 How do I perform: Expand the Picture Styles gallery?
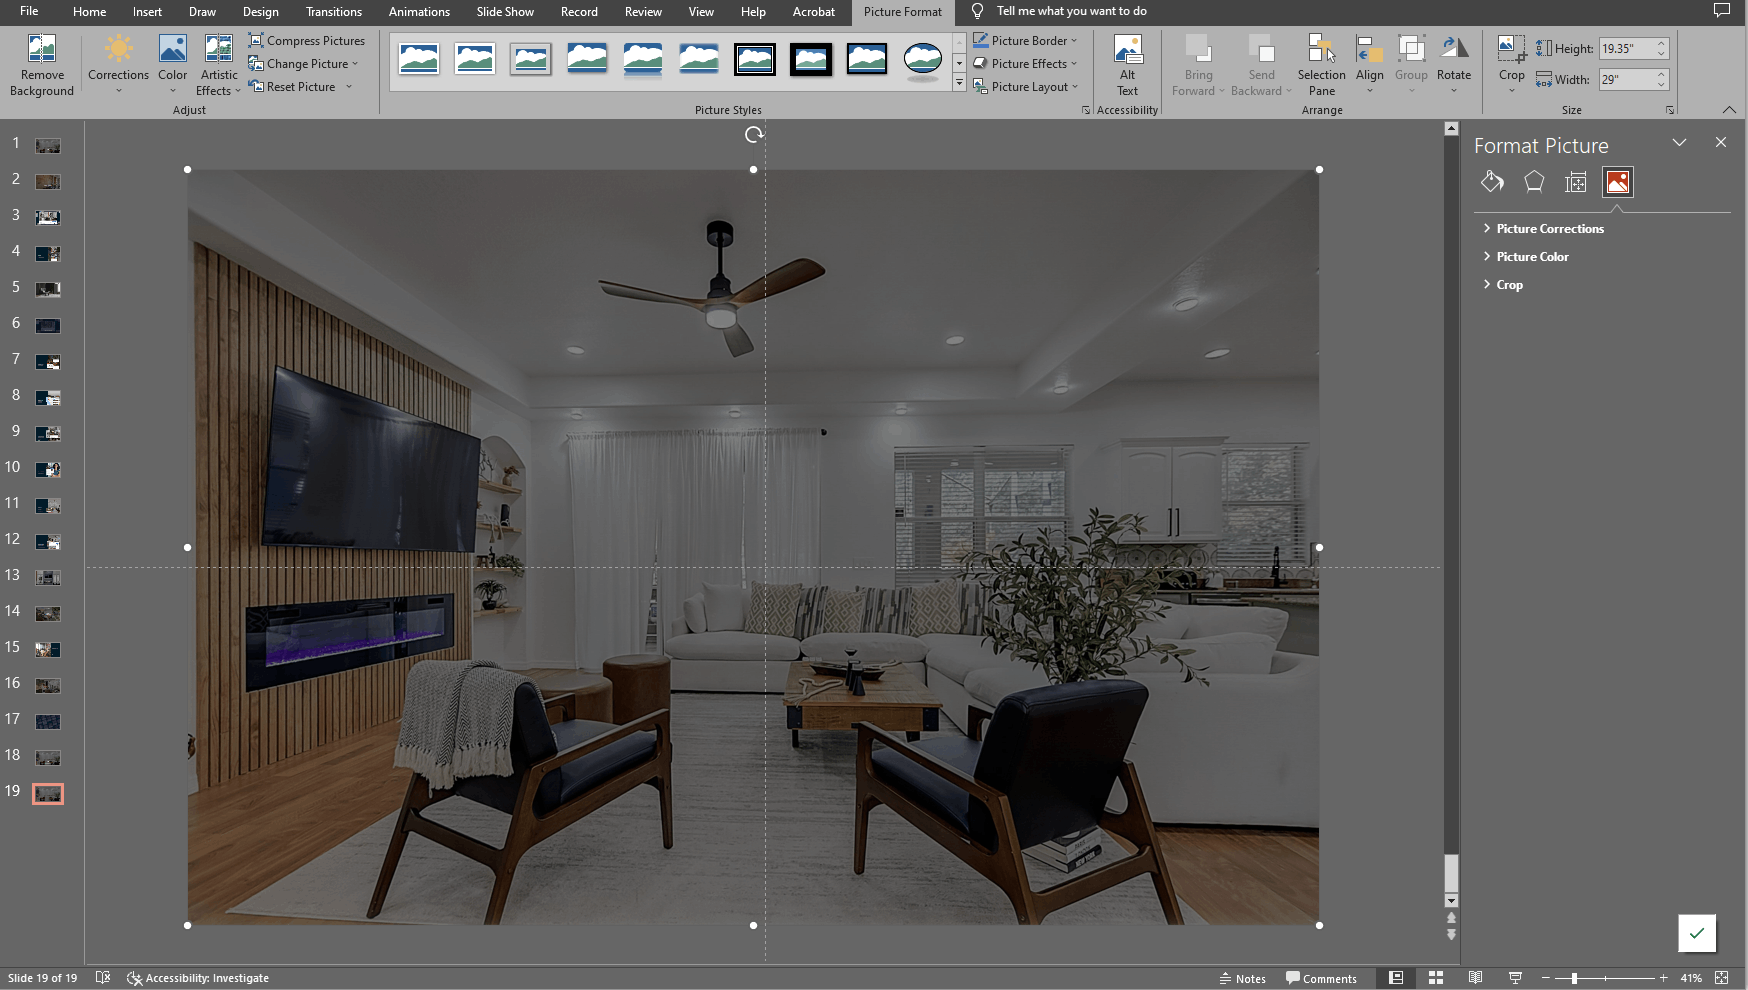(959, 84)
